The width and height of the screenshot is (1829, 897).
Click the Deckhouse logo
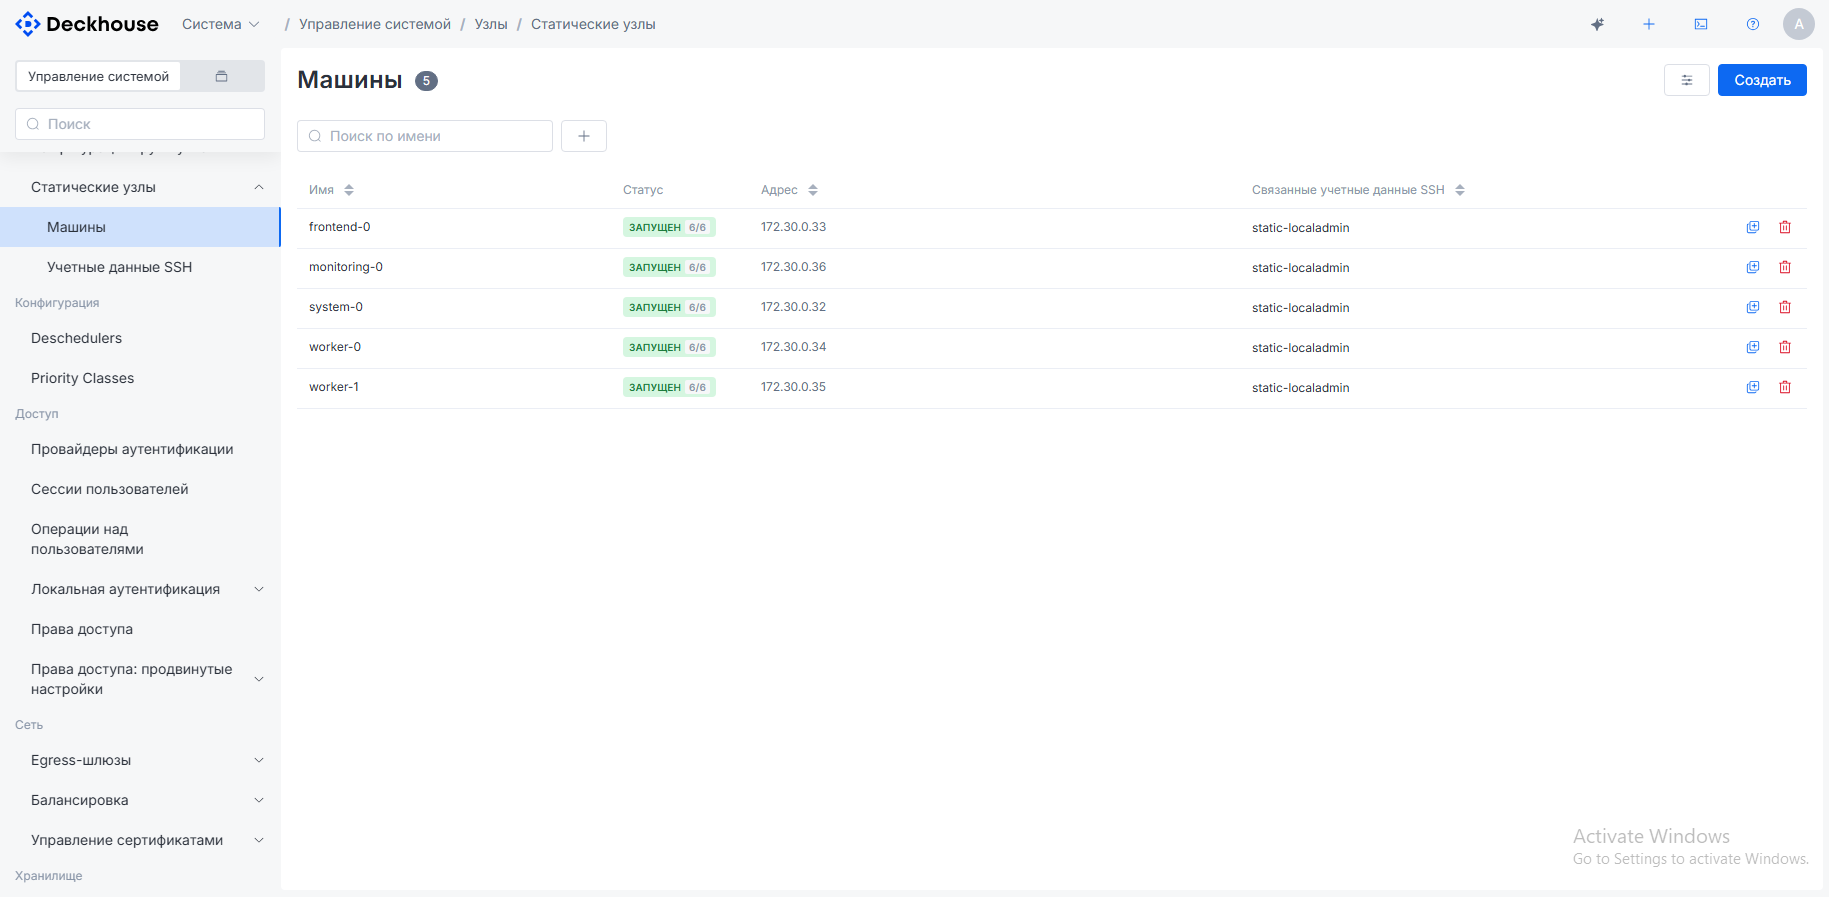coord(87,24)
